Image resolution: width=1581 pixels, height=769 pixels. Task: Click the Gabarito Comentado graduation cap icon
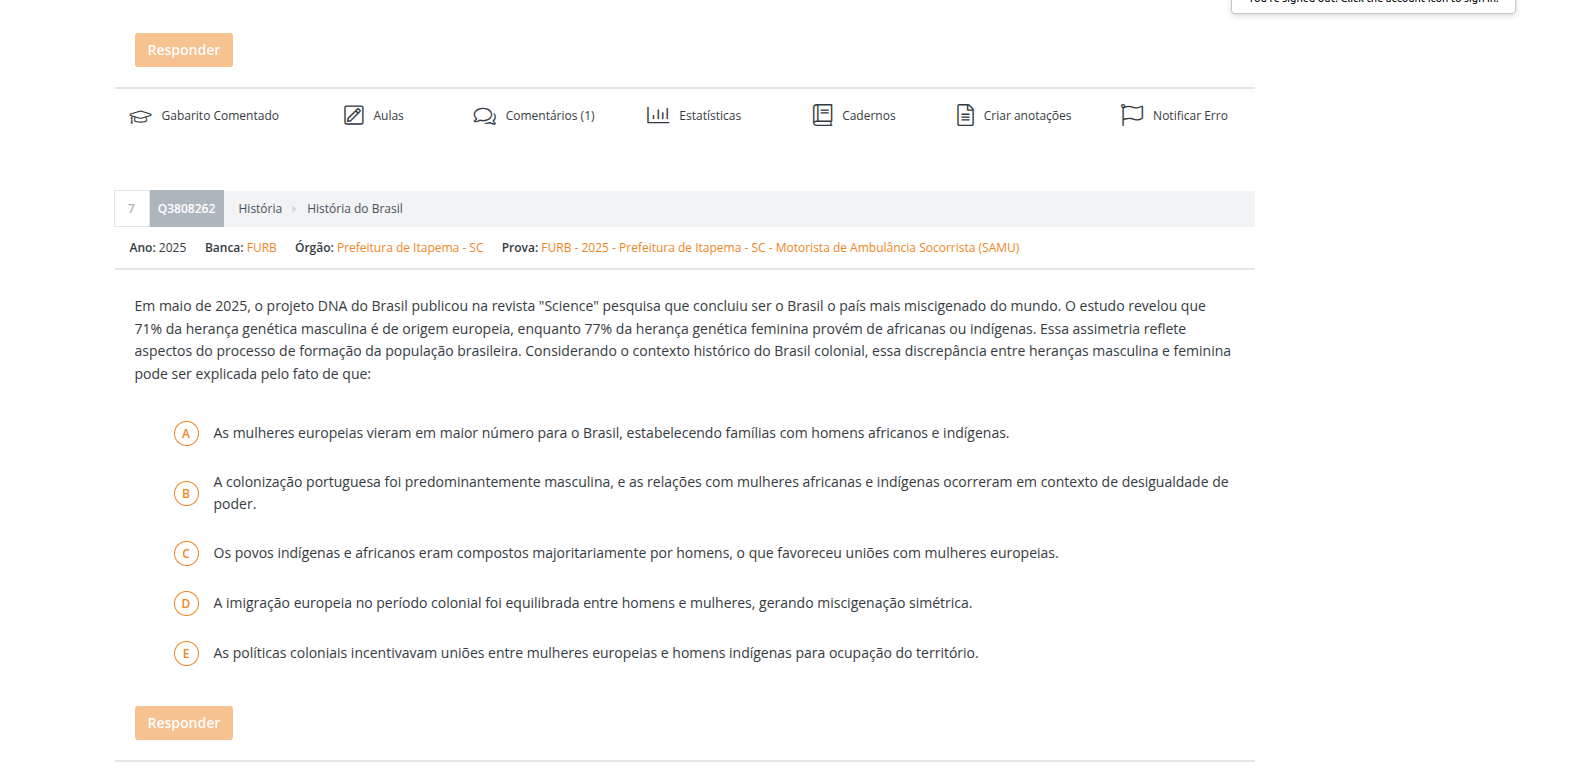(140, 116)
